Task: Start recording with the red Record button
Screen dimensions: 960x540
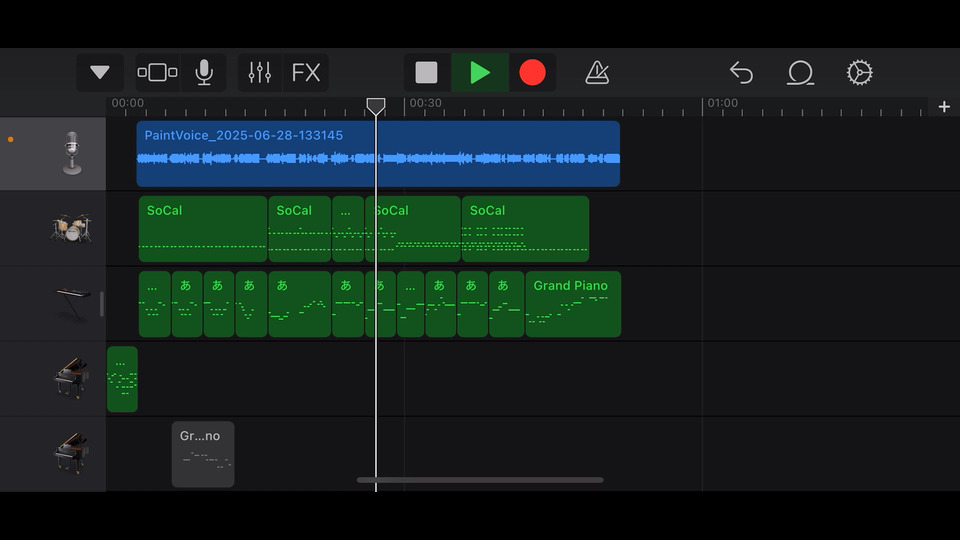Action: click(532, 73)
